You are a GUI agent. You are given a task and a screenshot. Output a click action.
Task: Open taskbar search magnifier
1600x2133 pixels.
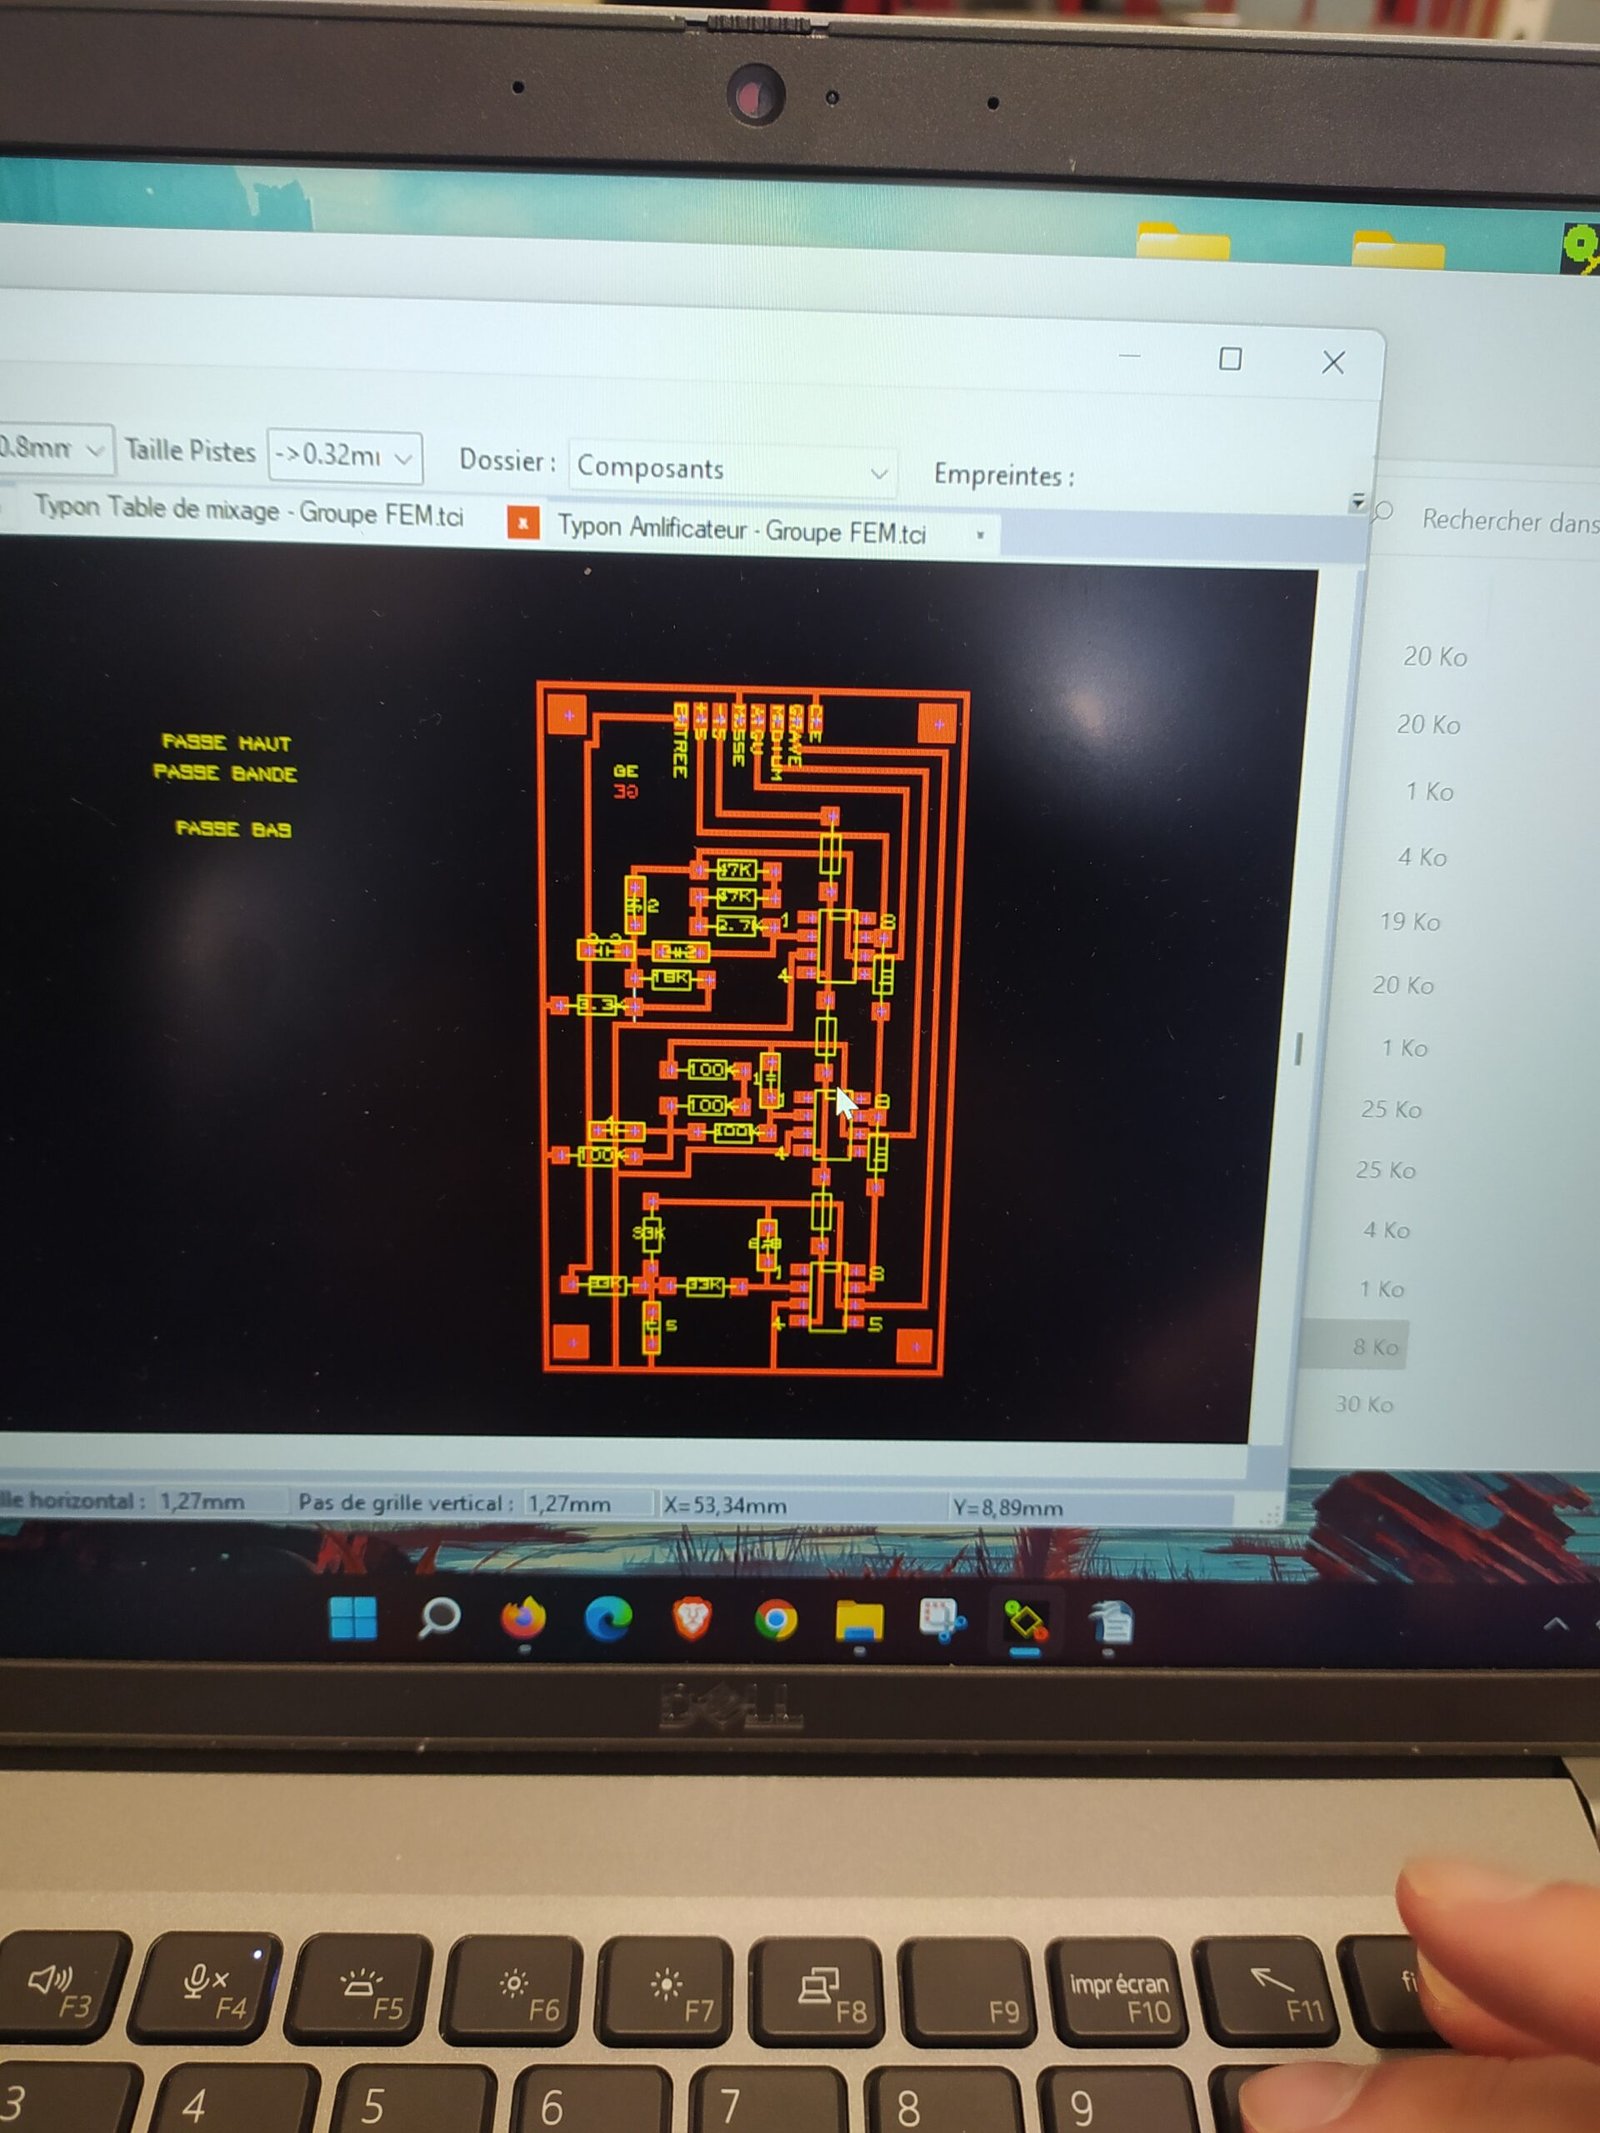tap(438, 1617)
